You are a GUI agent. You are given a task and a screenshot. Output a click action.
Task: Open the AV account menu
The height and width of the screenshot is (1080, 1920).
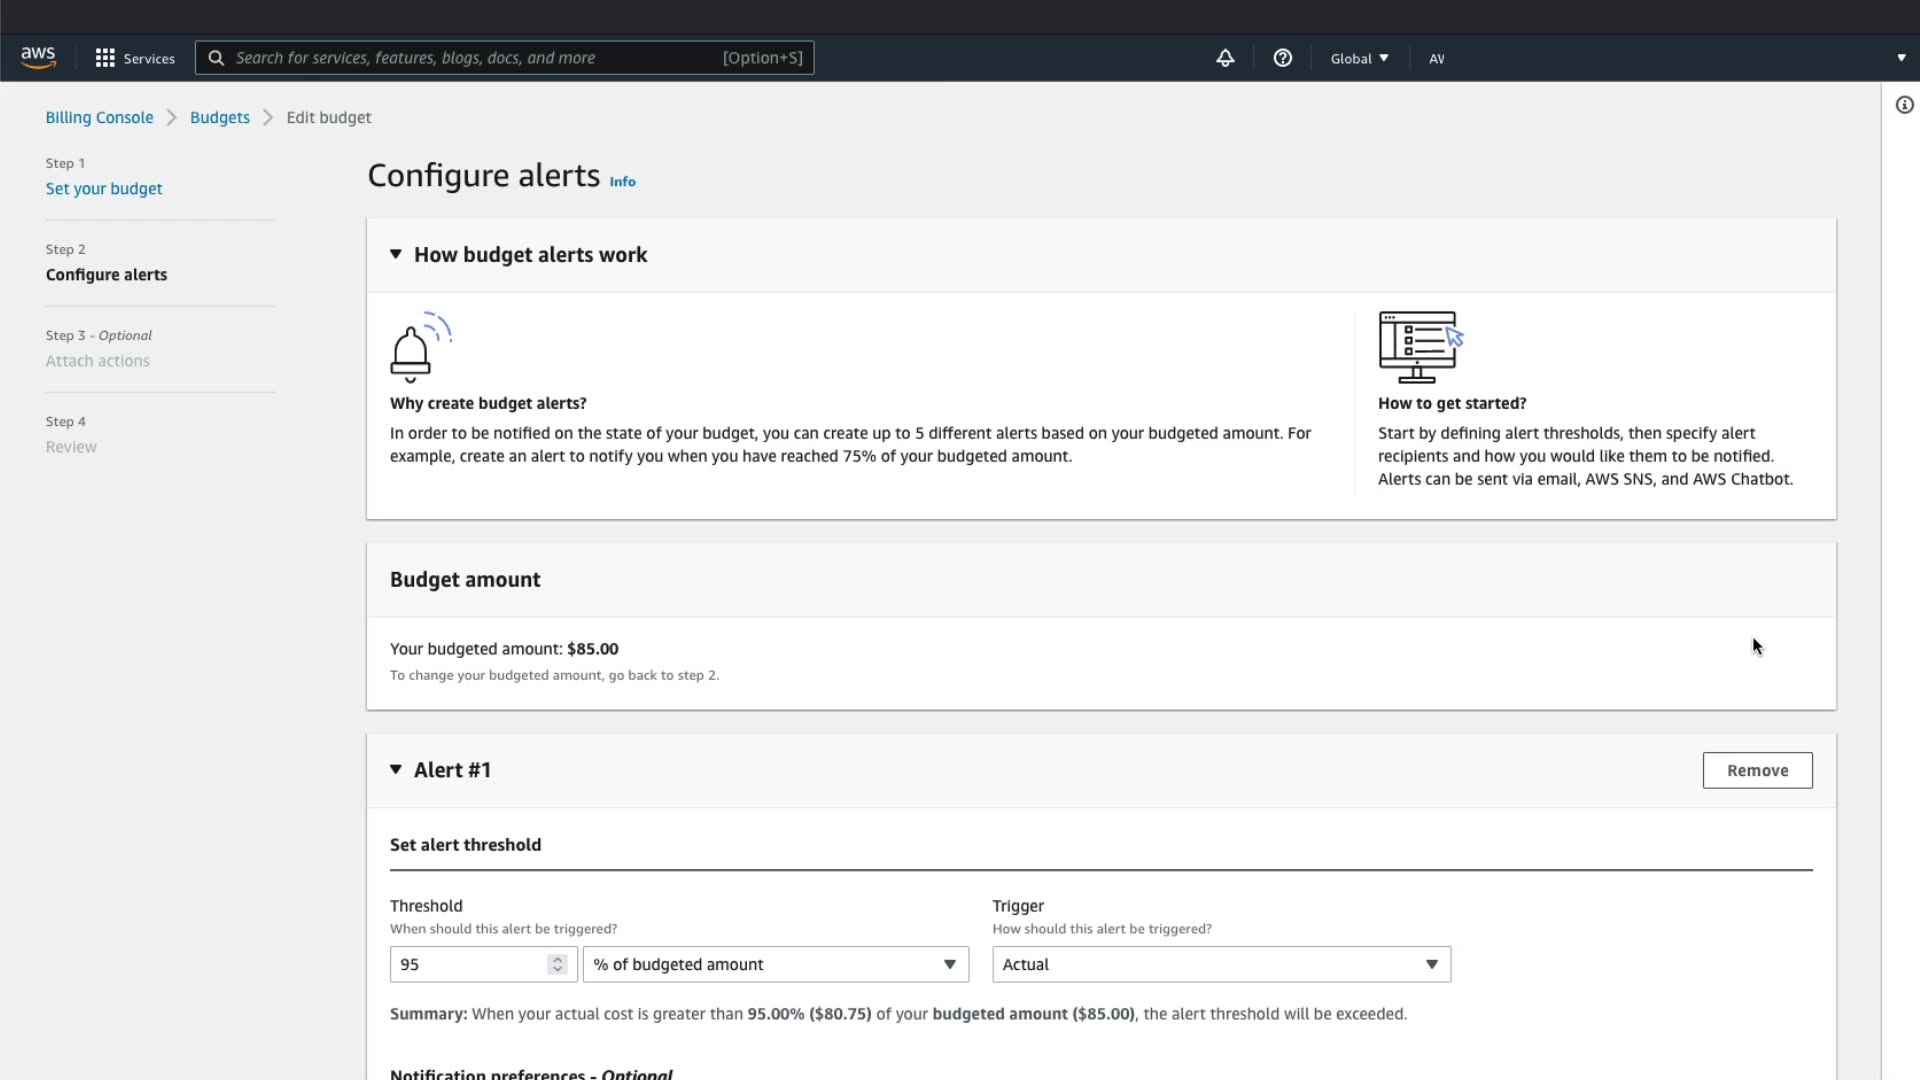click(x=1437, y=58)
